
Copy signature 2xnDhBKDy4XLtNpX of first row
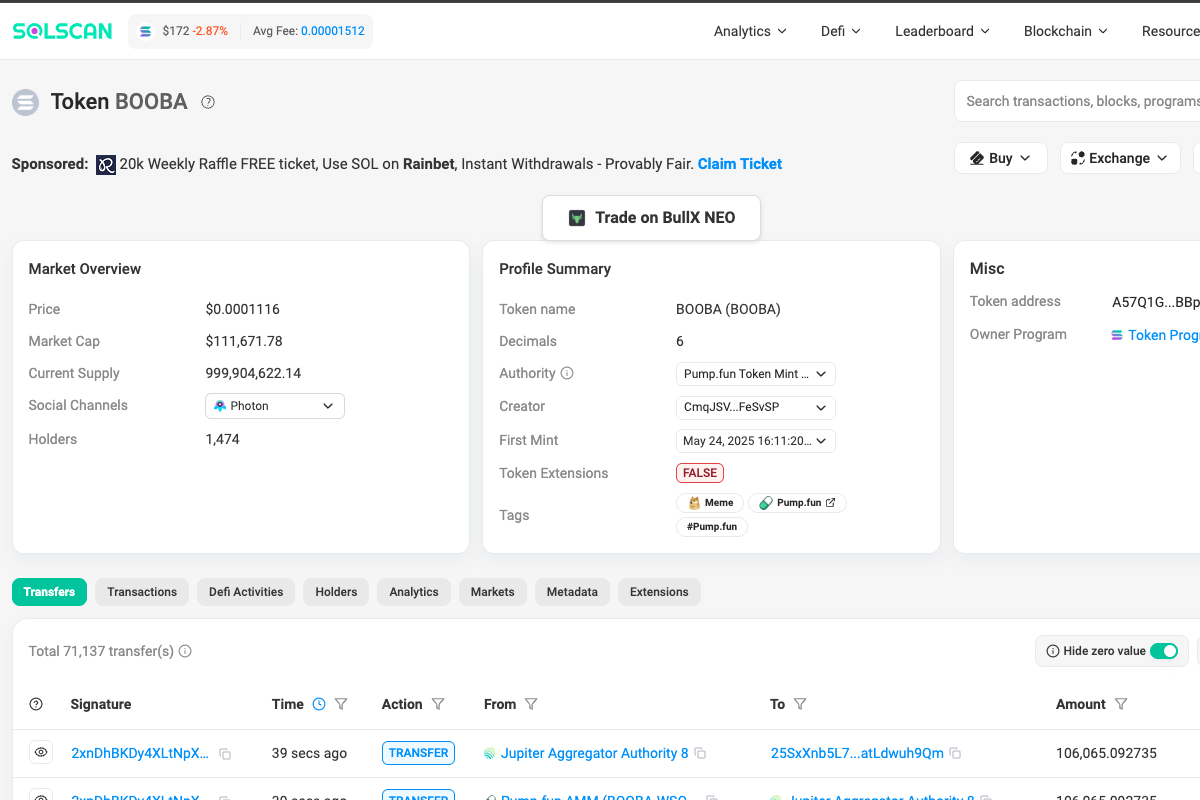point(225,754)
